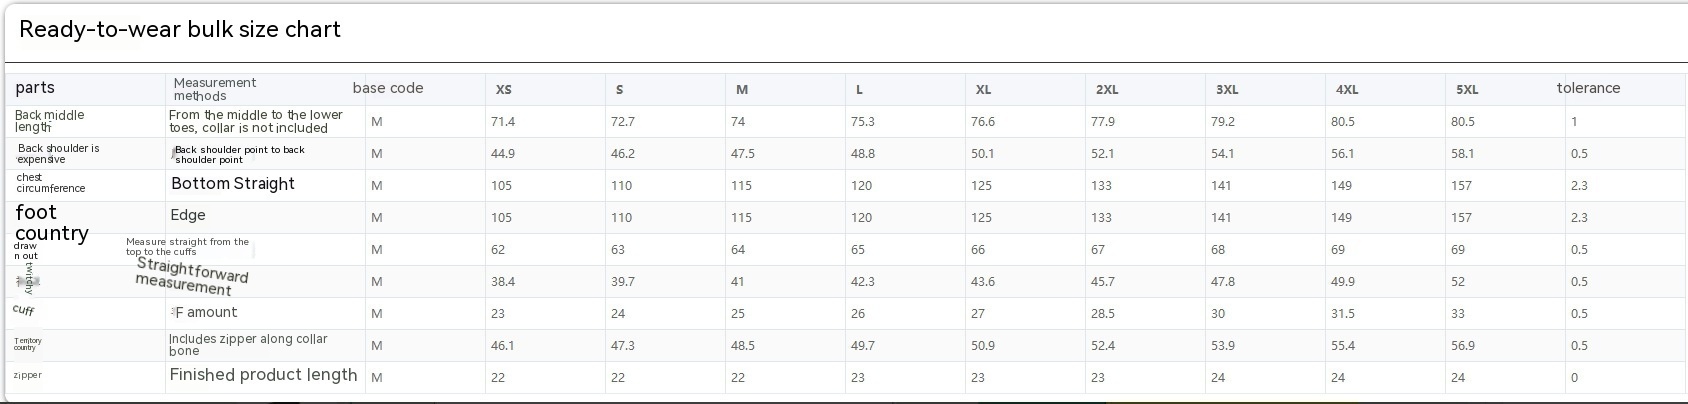Select the 31.5 value in cuff row

coord(1343,314)
